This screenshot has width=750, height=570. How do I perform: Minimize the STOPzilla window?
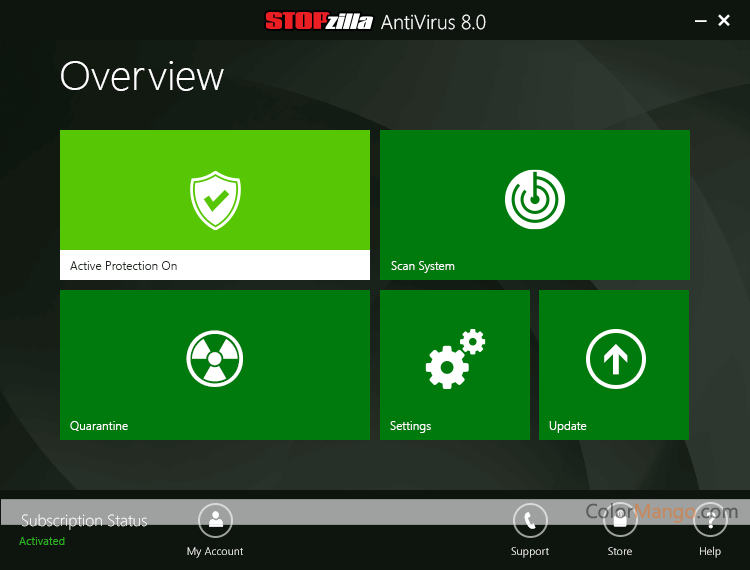pos(700,21)
